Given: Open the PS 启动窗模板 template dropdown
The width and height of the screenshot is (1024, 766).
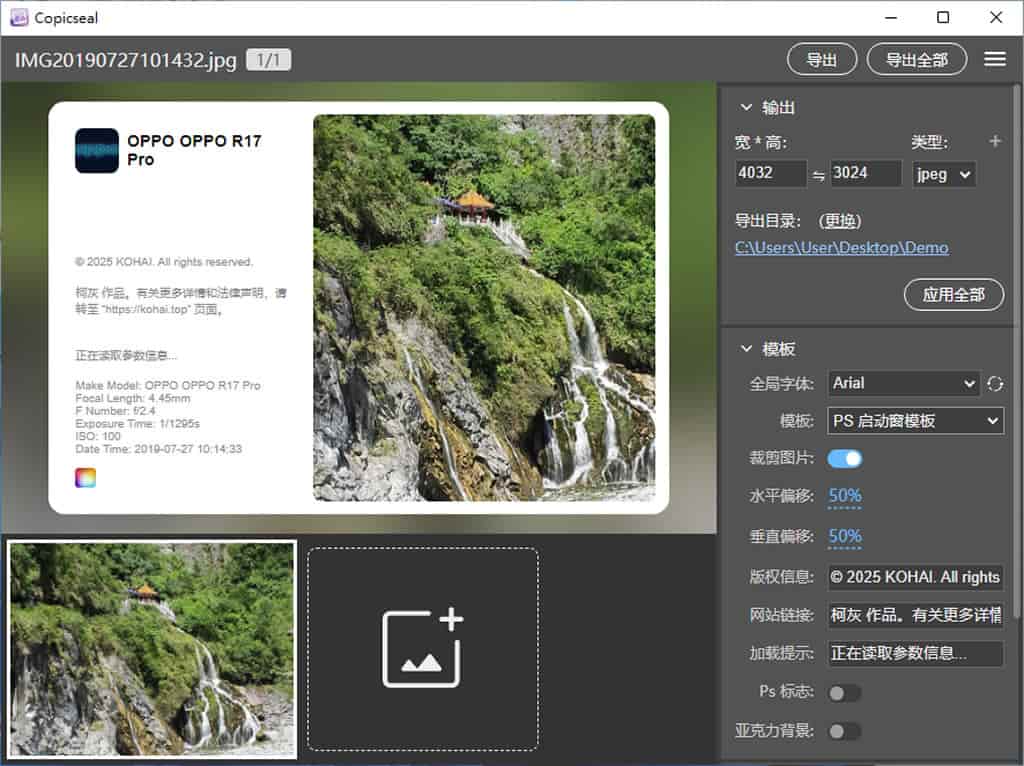Looking at the screenshot, I should pyautogui.click(x=914, y=421).
